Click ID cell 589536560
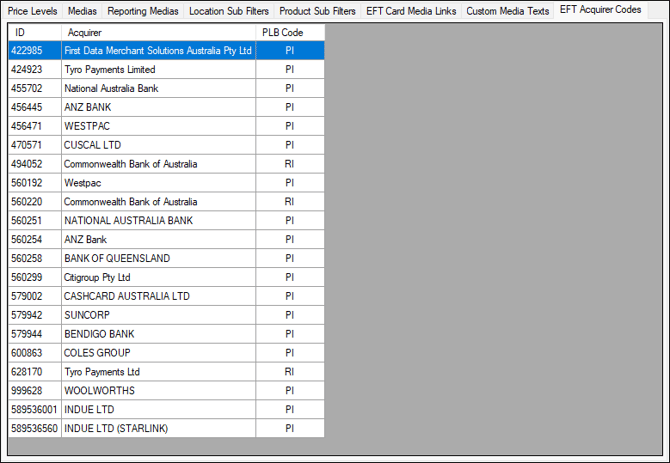 tap(35, 428)
